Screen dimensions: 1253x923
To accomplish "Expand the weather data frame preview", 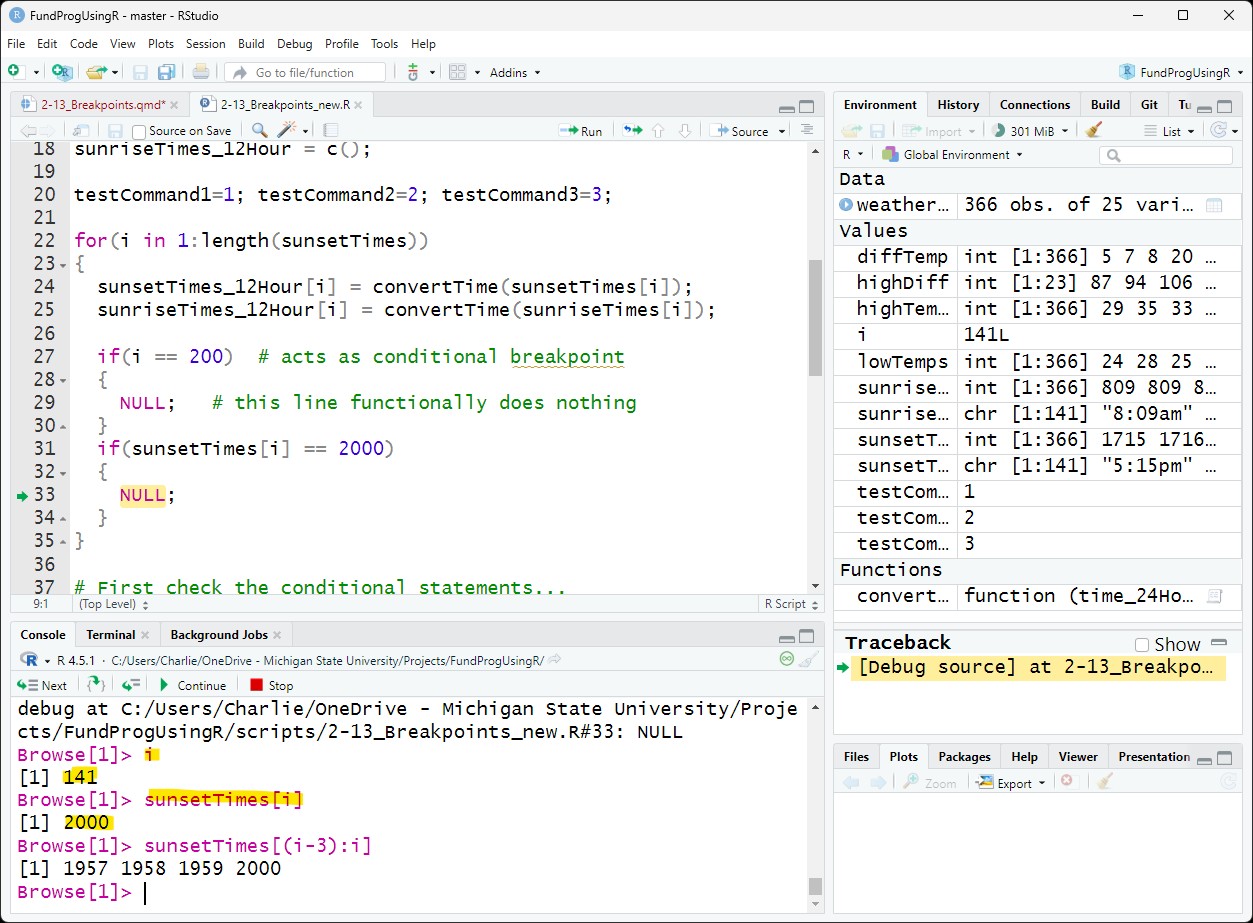I will [846, 205].
